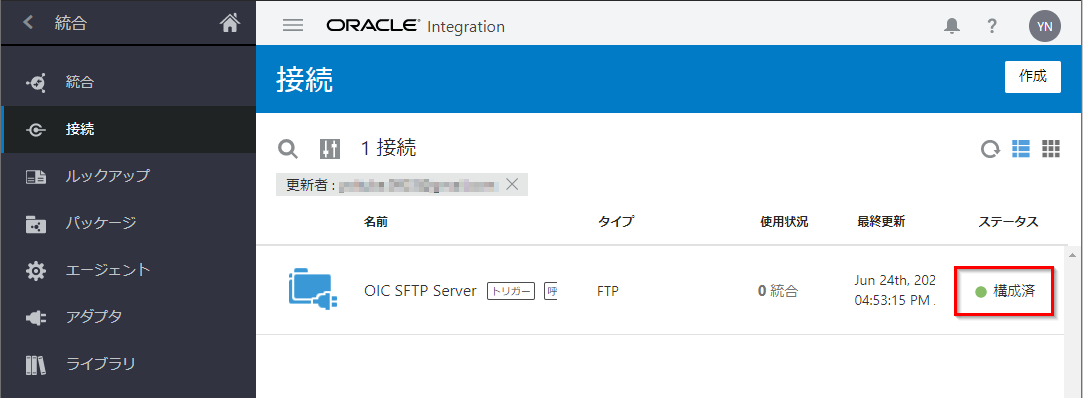
Task: Refresh the connections list
Action: click(990, 149)
